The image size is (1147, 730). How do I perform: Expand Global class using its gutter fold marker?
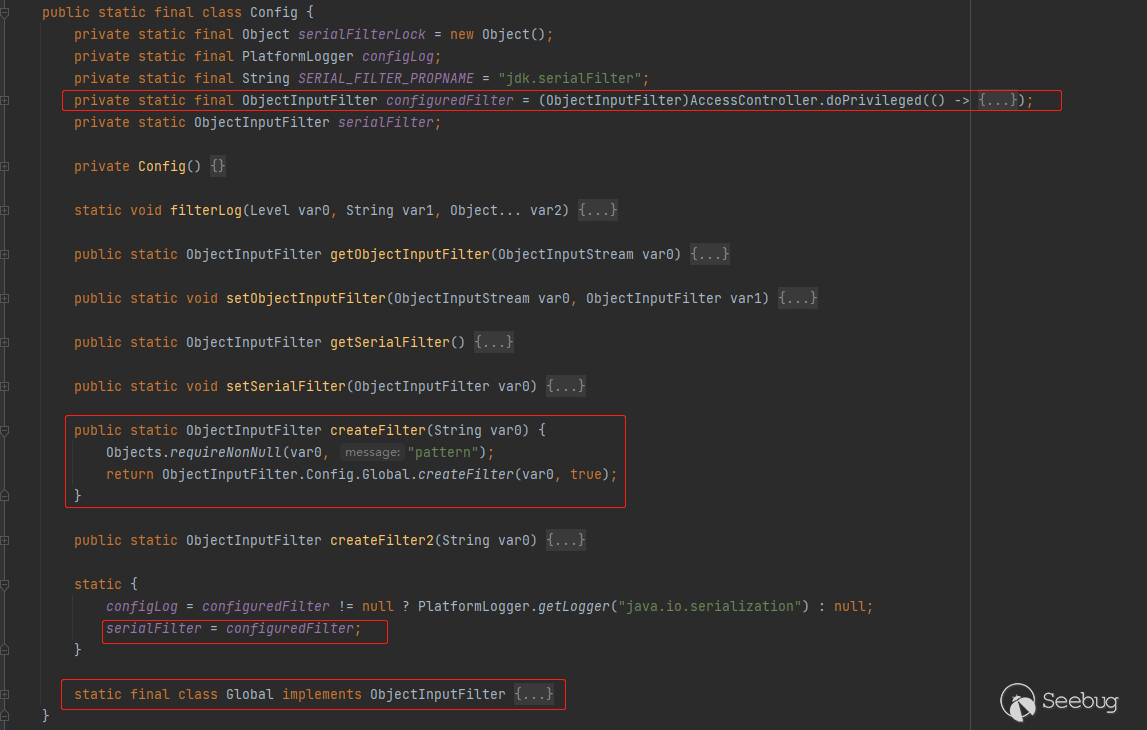click(4, 694)
